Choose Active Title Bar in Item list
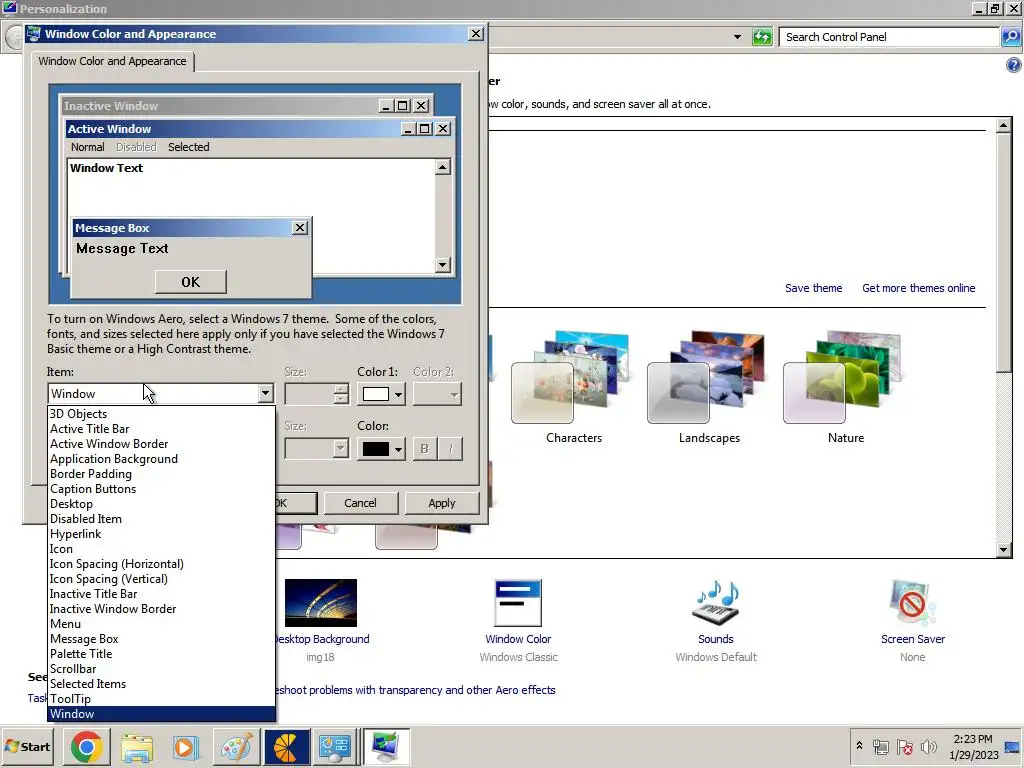Viewport: 1024px width, 768px height. 161,428
